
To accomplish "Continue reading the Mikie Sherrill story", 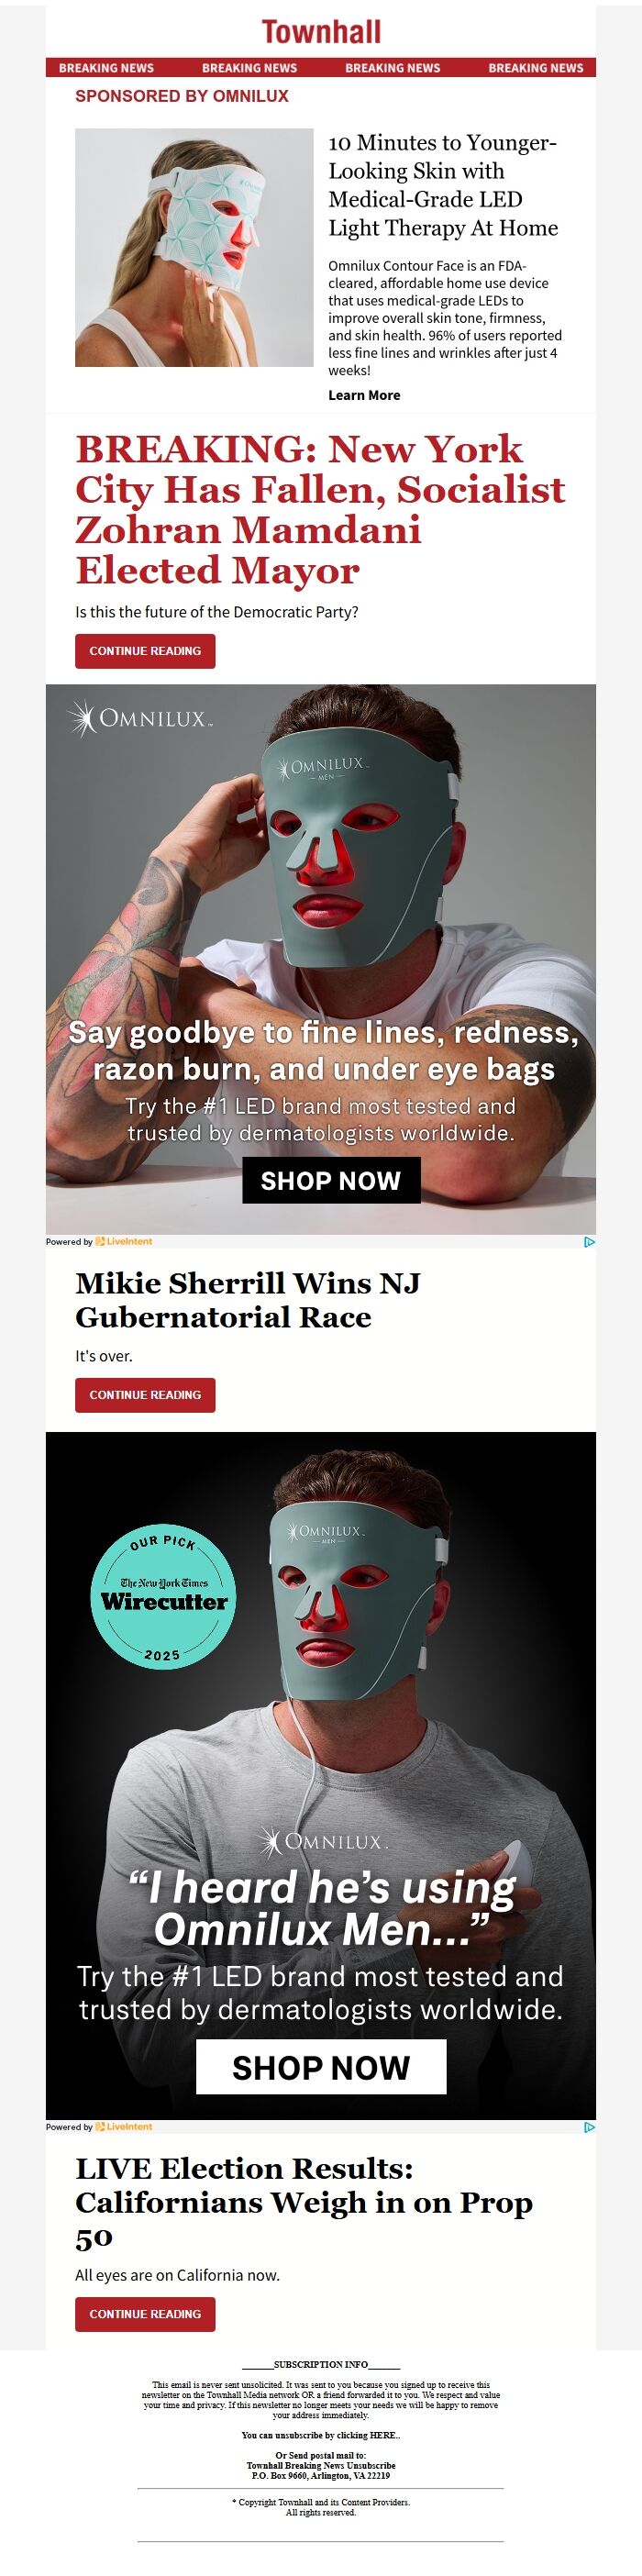I will tap(145, 1395).
